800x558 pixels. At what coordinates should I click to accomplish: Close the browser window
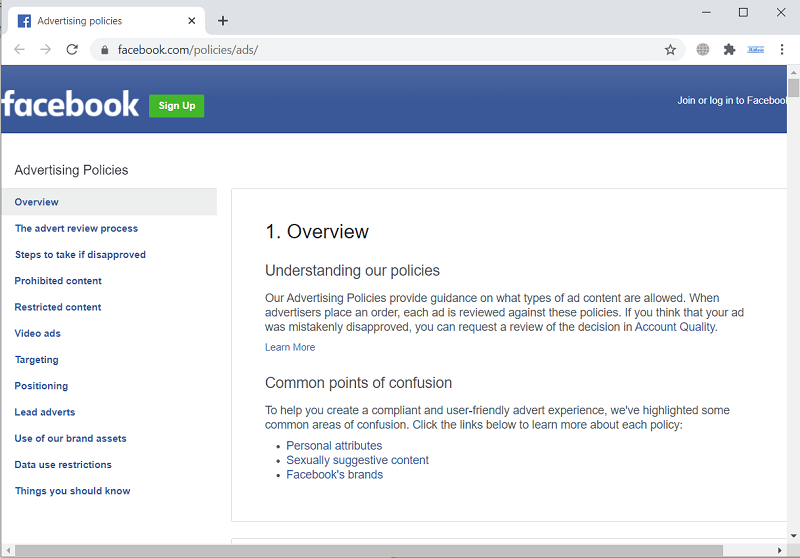click(x=781, y=12)
